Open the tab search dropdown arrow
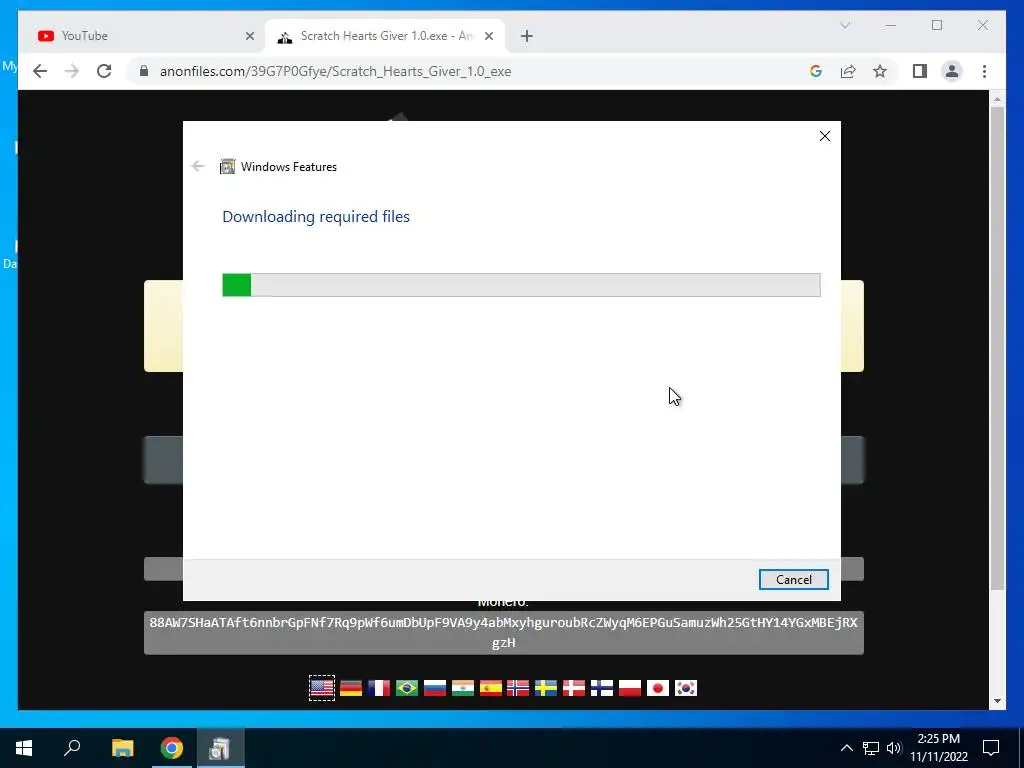1024x768 pixels. click(844, 25)
